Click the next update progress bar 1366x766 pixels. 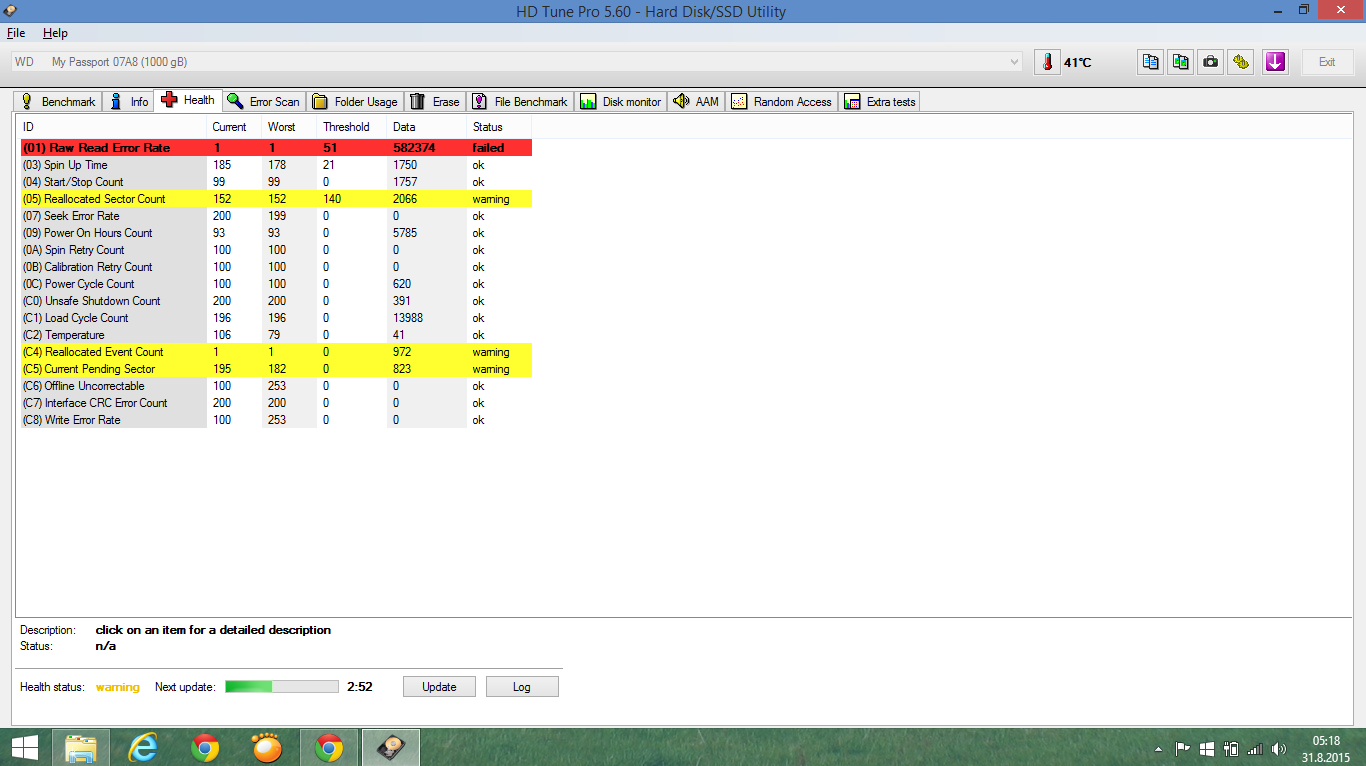click(282, 687)
